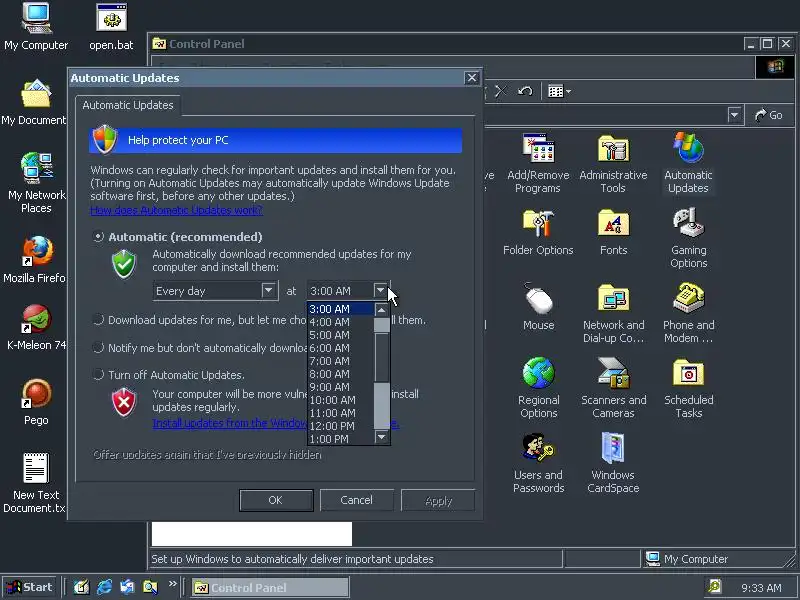
Task: Click time list scrollbar down arrow
Action: 382,436
